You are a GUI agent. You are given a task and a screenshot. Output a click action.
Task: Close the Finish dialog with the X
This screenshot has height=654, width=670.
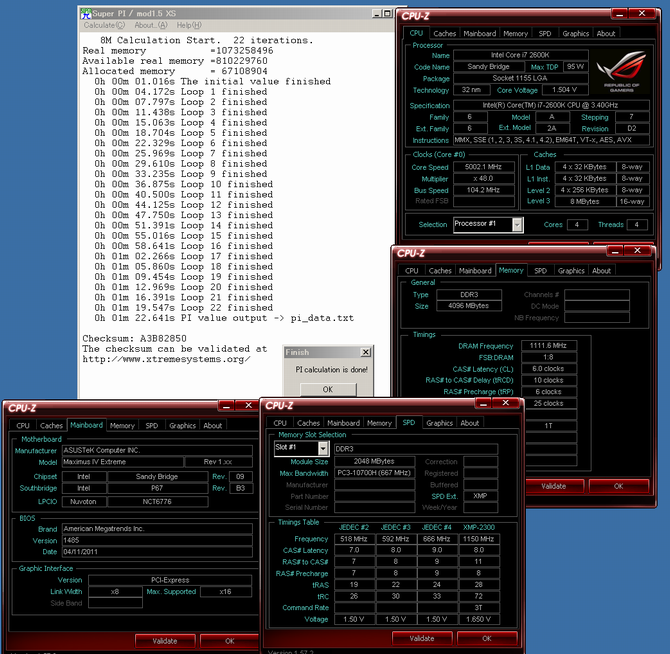tap(366, 352)
